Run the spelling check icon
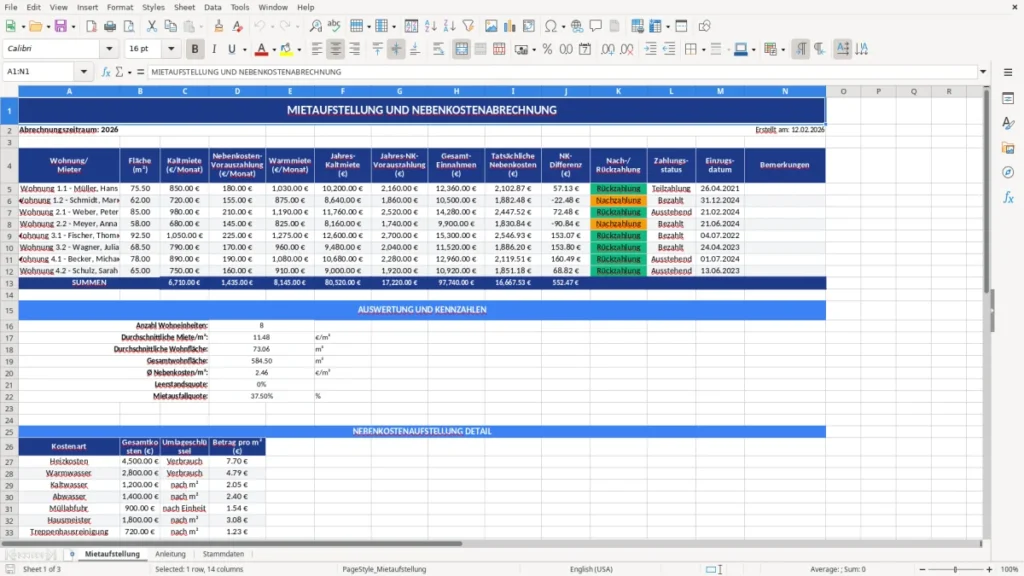This screenshot has height=576, width=1024. (x=334, y=26)
